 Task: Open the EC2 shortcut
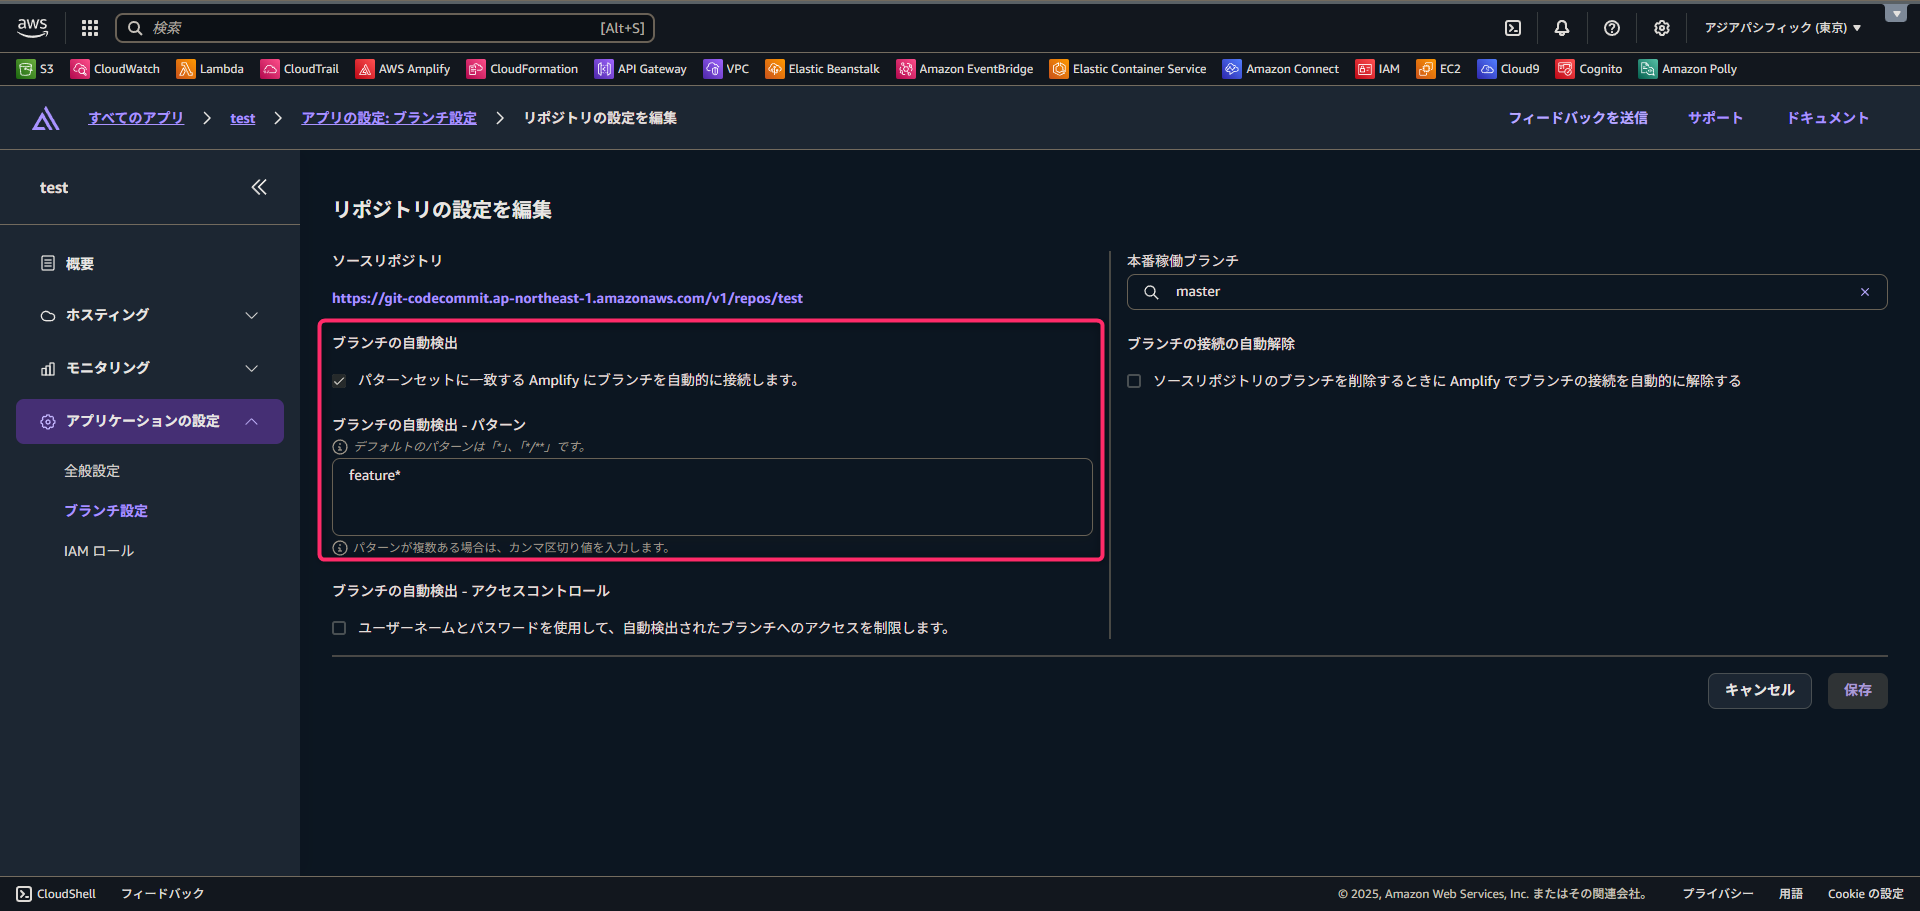click(1439, 69)
